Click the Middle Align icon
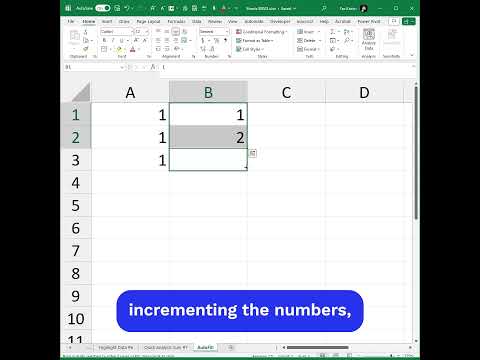The width and height of the screenshot is (480, 360). click(x=167, y=31)
